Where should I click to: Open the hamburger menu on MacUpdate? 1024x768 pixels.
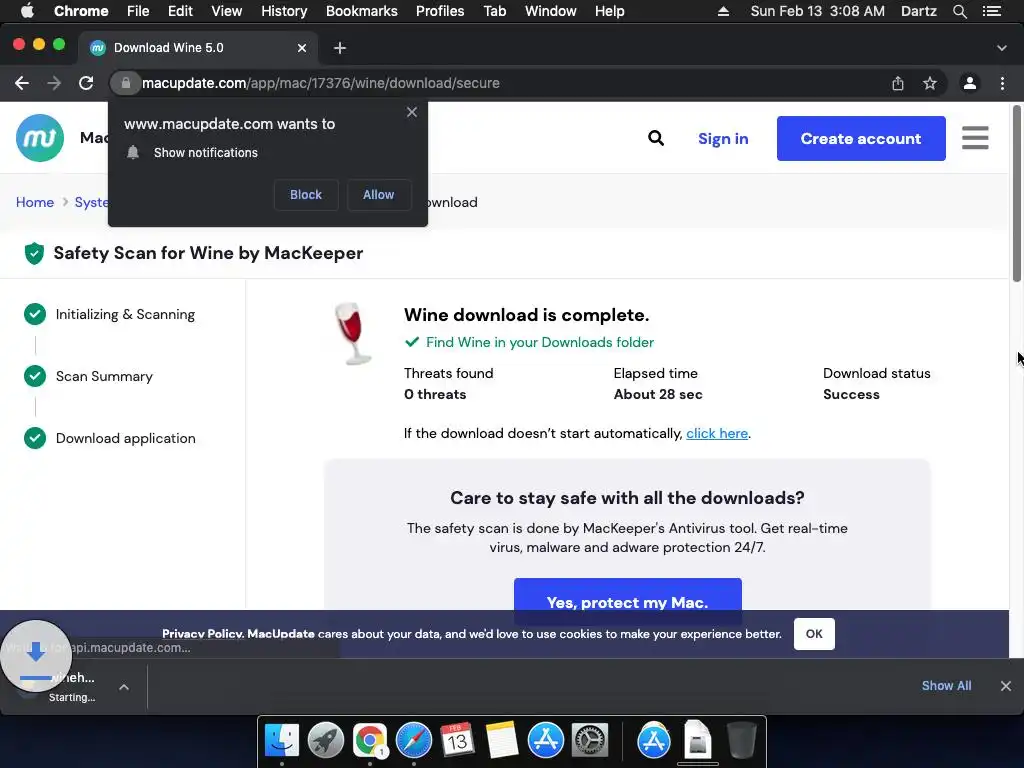(x=975, y=138)
